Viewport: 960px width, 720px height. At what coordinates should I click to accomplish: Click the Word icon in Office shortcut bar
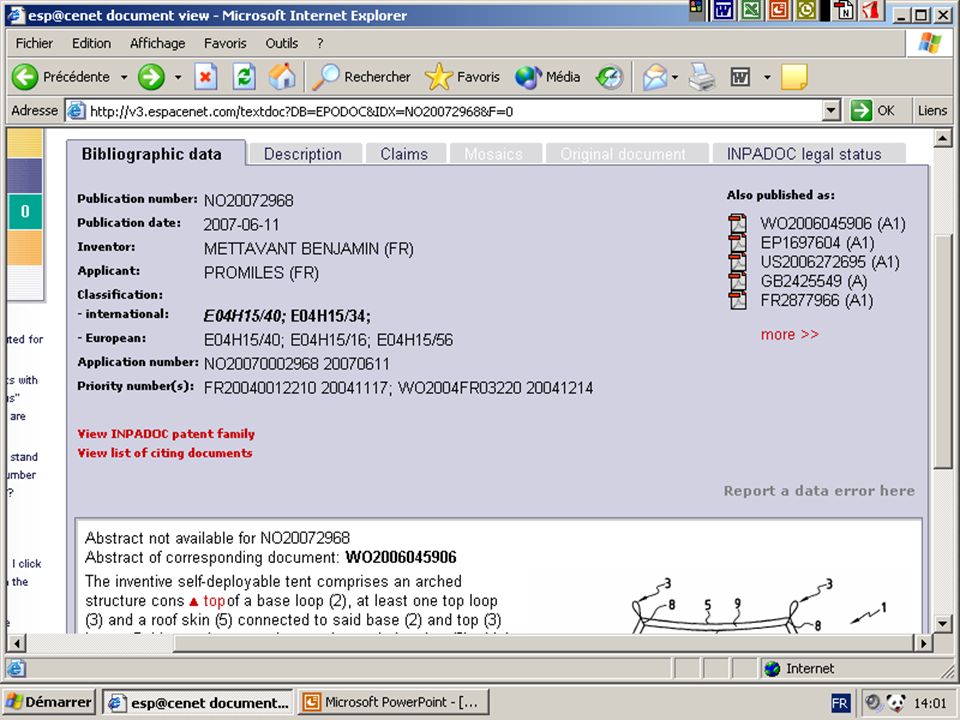724,10
